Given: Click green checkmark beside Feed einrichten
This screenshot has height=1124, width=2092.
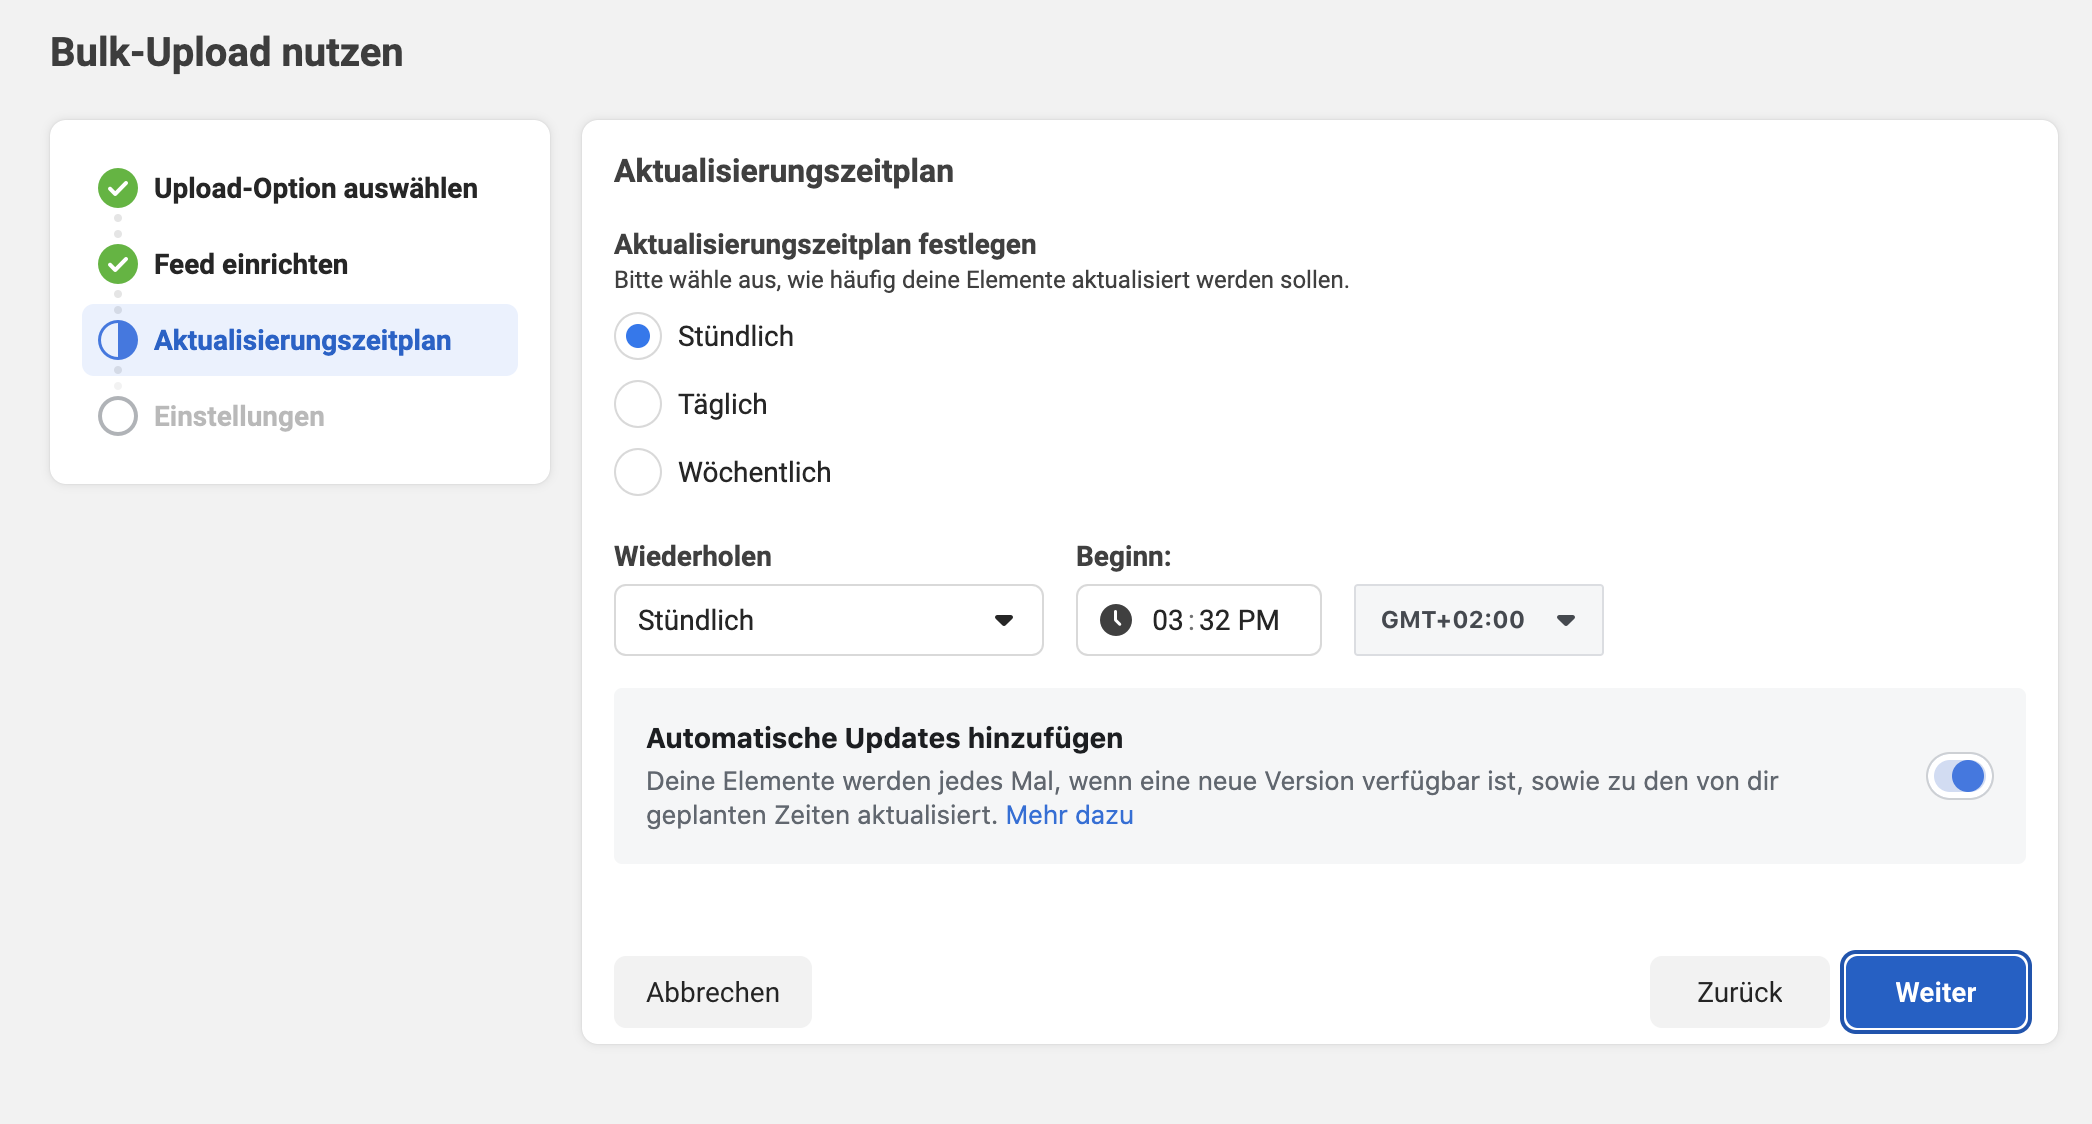Looking at the screenshot, I should [x=118, y=264].
